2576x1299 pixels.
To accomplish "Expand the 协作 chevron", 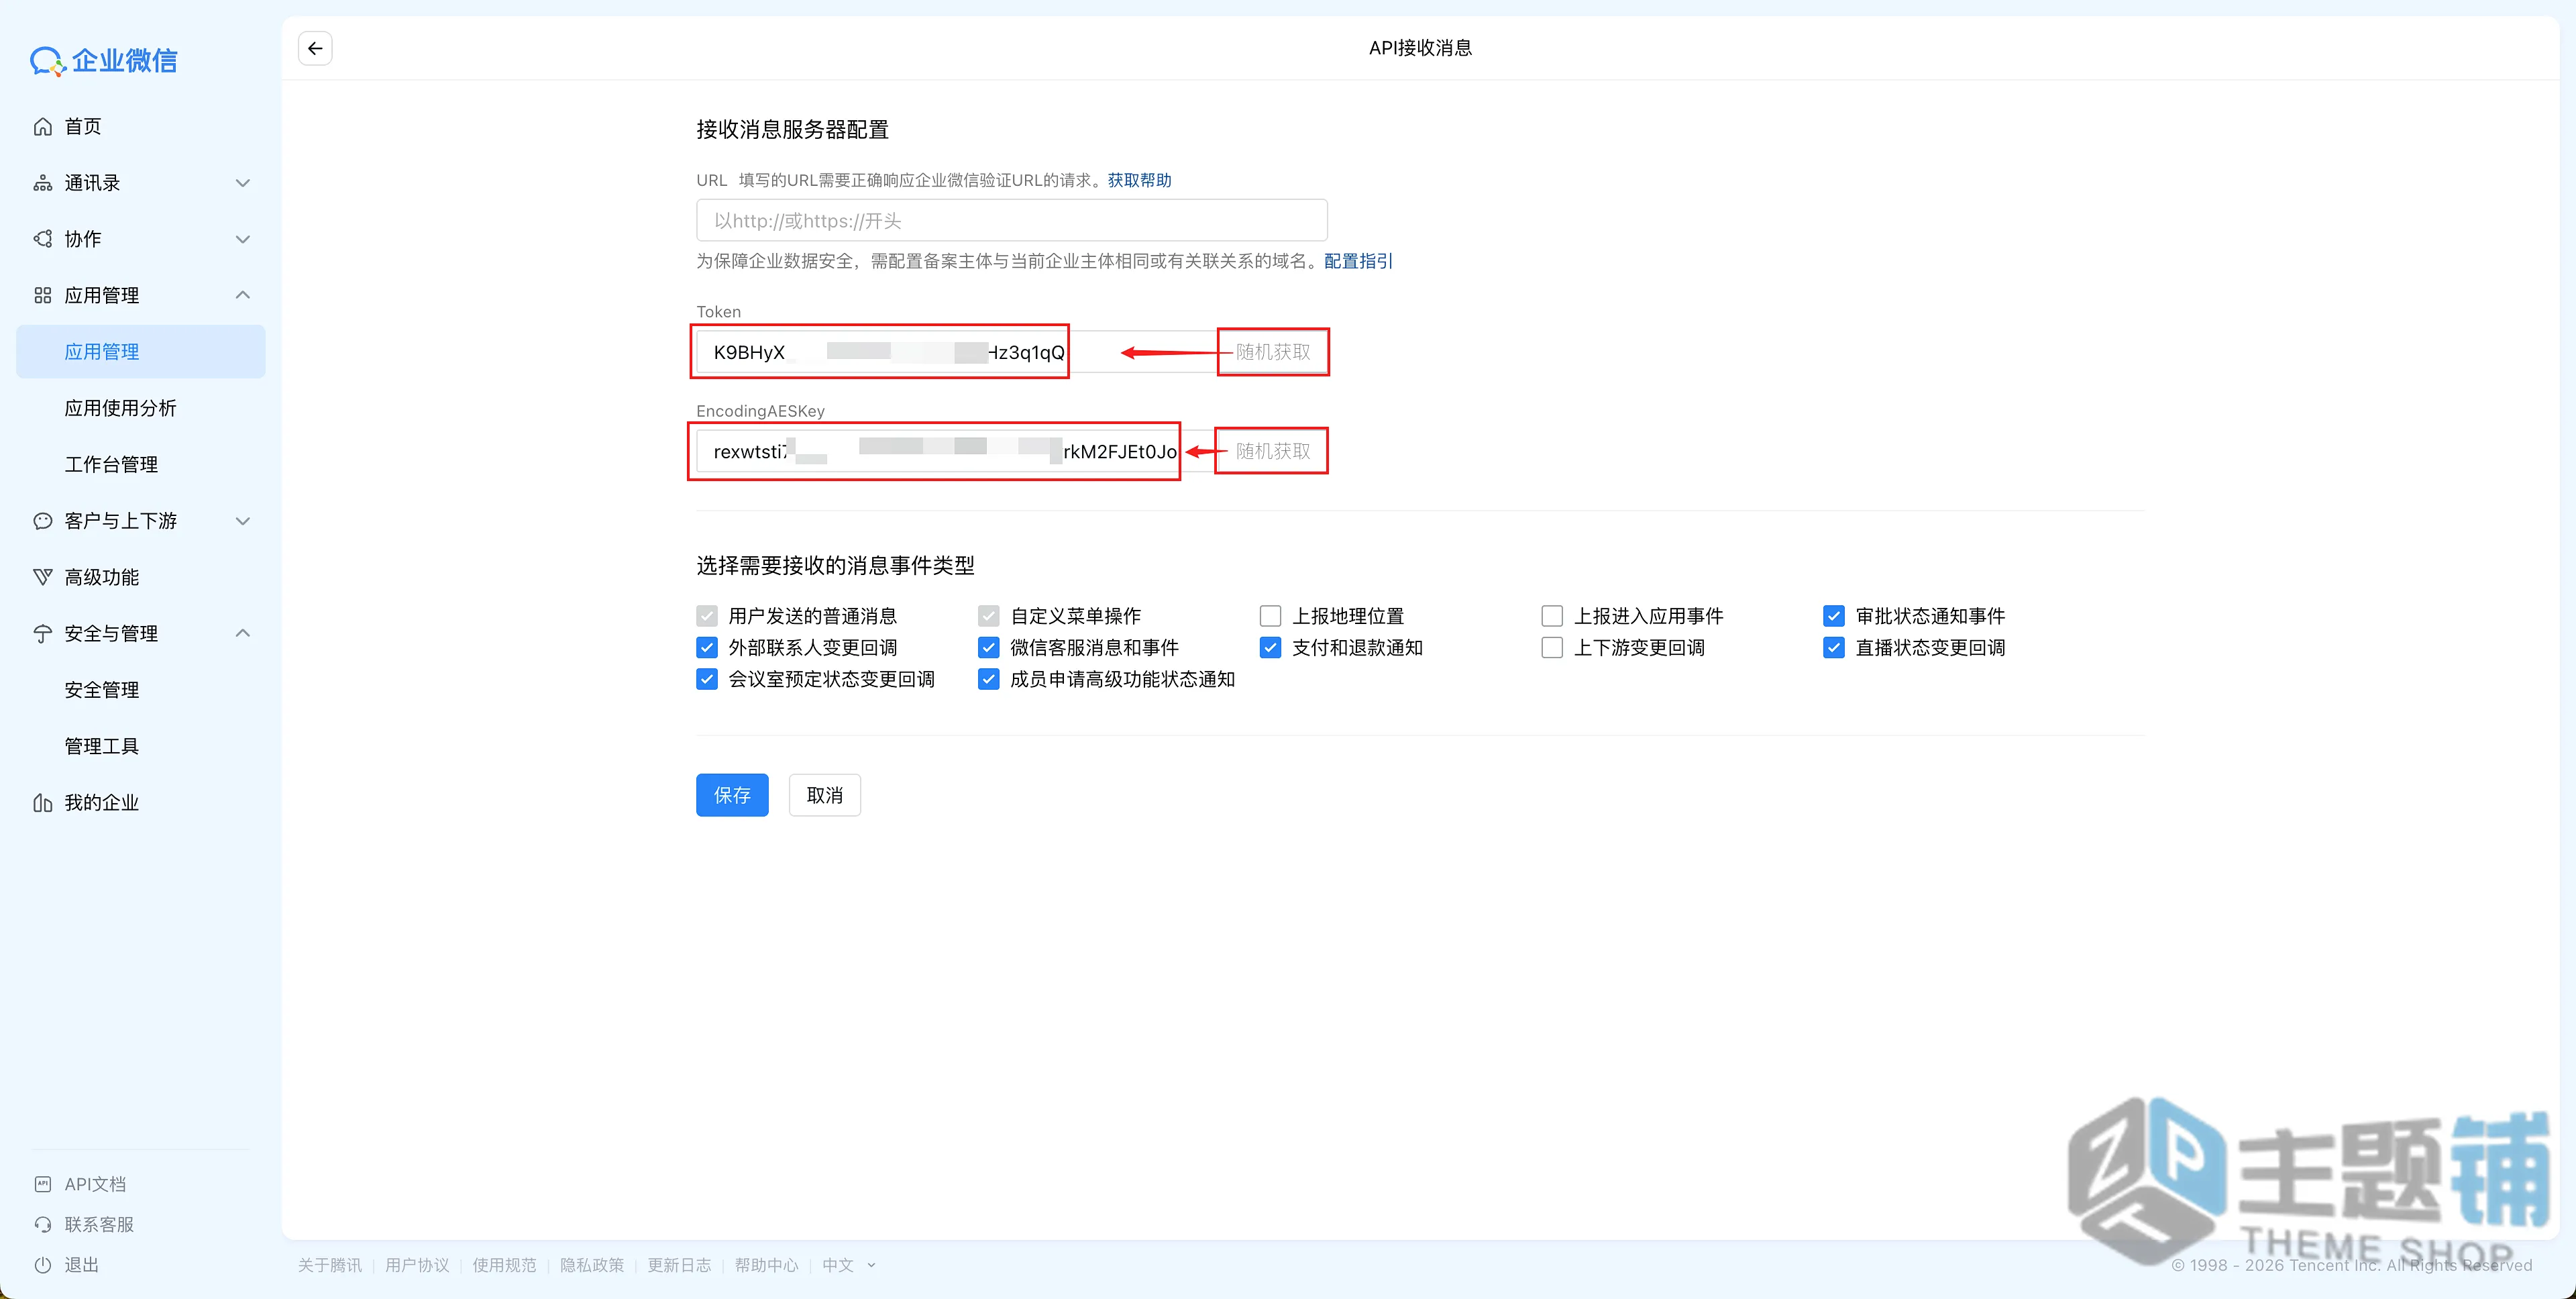I will coord(242,239).
